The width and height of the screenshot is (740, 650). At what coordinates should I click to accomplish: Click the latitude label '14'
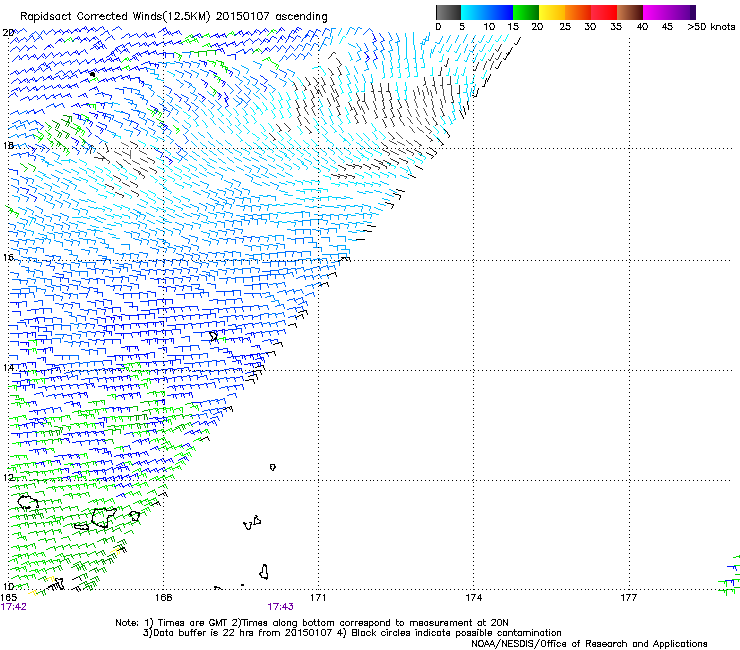tap(8, 368)
